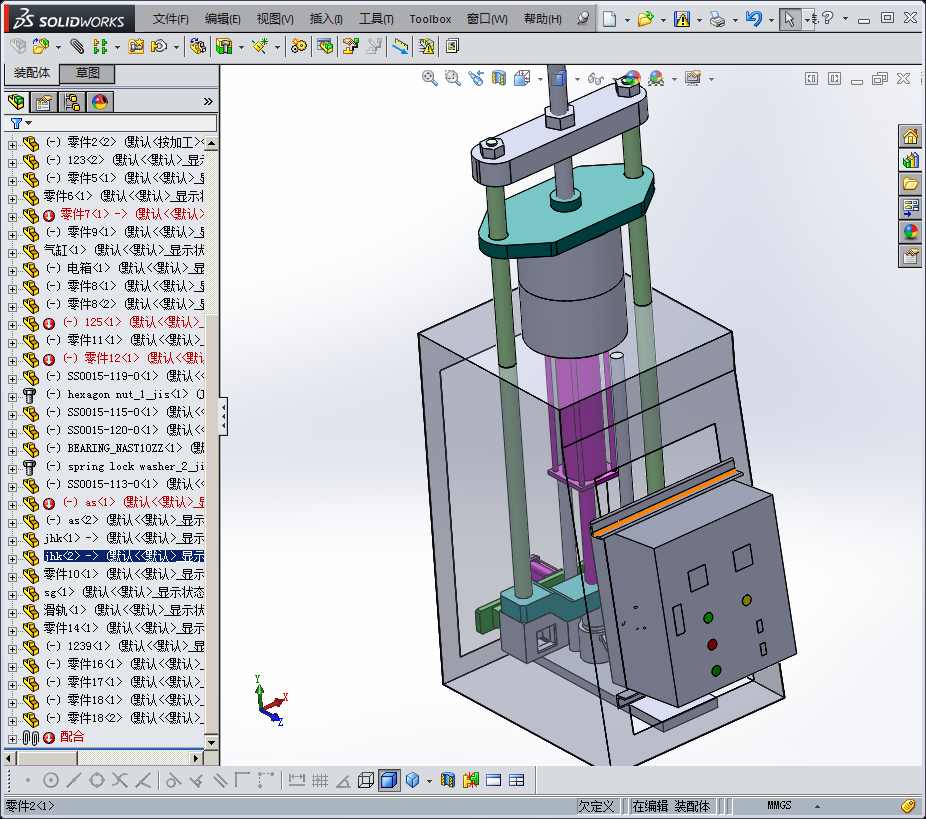Click the Save disk icon in toolbar

(681, 19)
